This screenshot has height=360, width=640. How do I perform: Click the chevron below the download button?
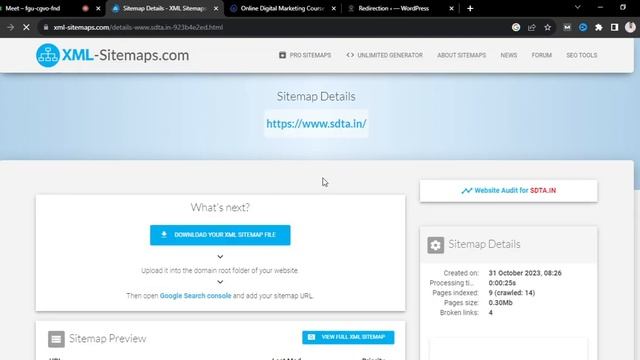pyautogui.click(x=220, y=257)
